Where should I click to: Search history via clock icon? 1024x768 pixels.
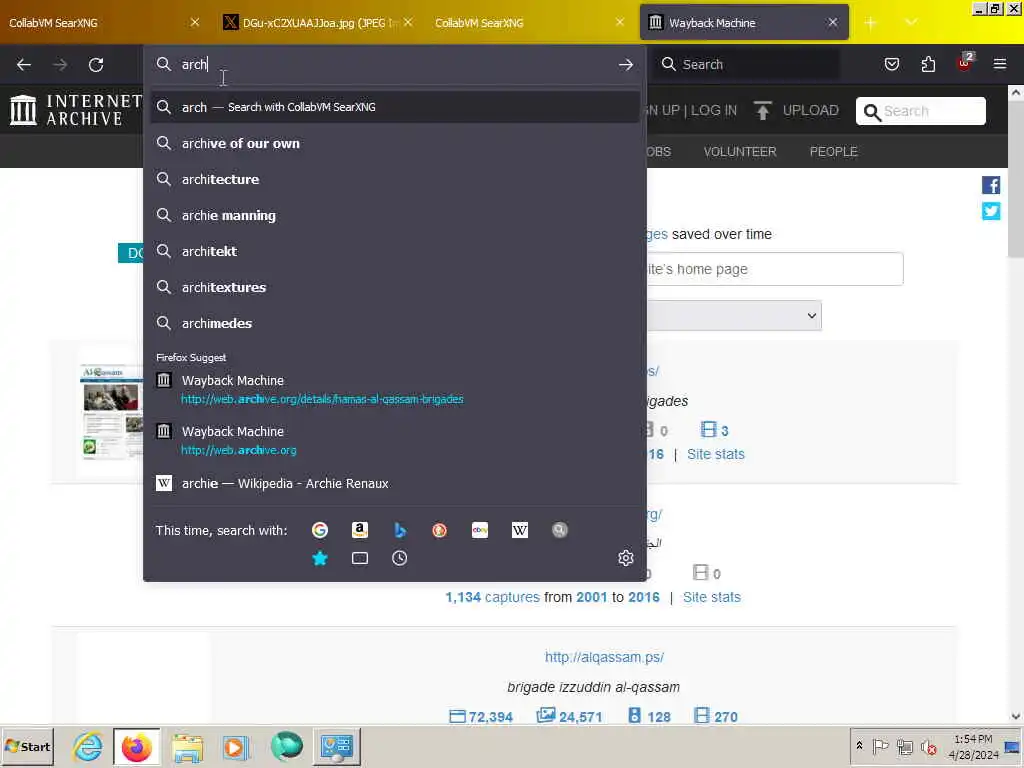coord(400,558)
